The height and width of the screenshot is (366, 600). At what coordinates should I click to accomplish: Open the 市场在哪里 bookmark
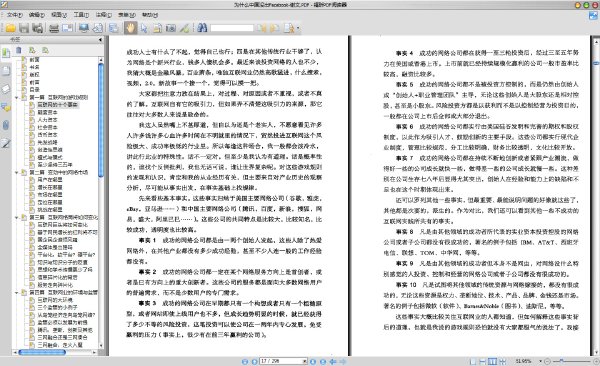coord(50,195)
